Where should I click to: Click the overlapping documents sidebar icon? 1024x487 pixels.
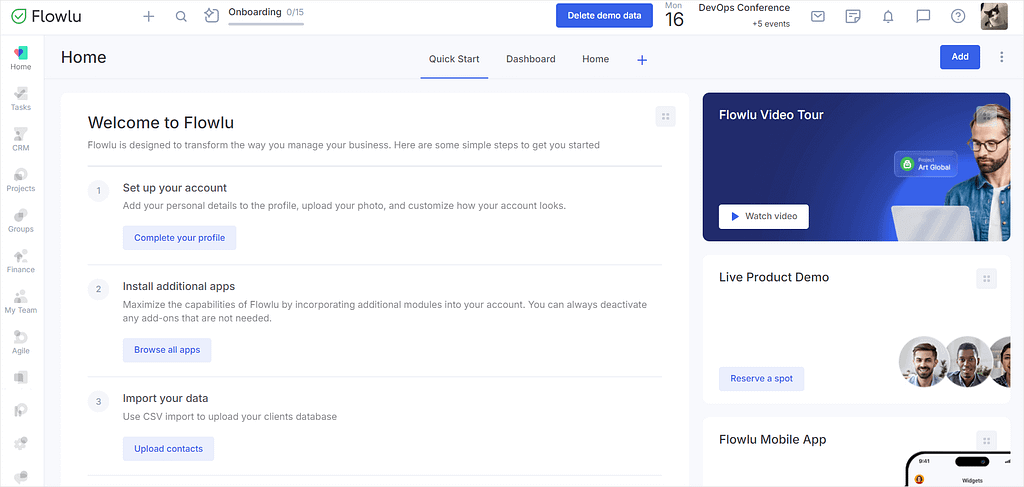(21, 377)
